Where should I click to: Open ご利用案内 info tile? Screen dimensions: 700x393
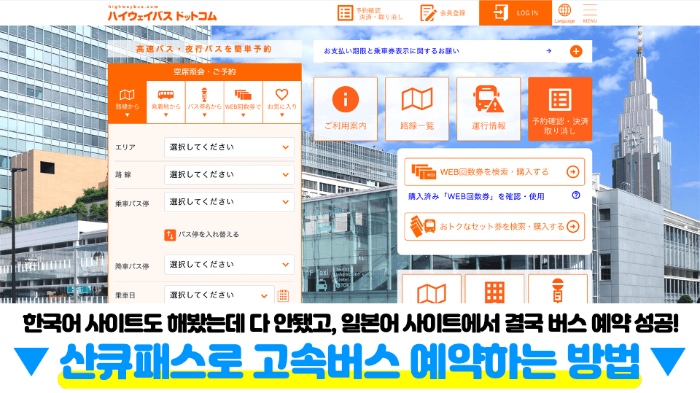pos(346,109)
